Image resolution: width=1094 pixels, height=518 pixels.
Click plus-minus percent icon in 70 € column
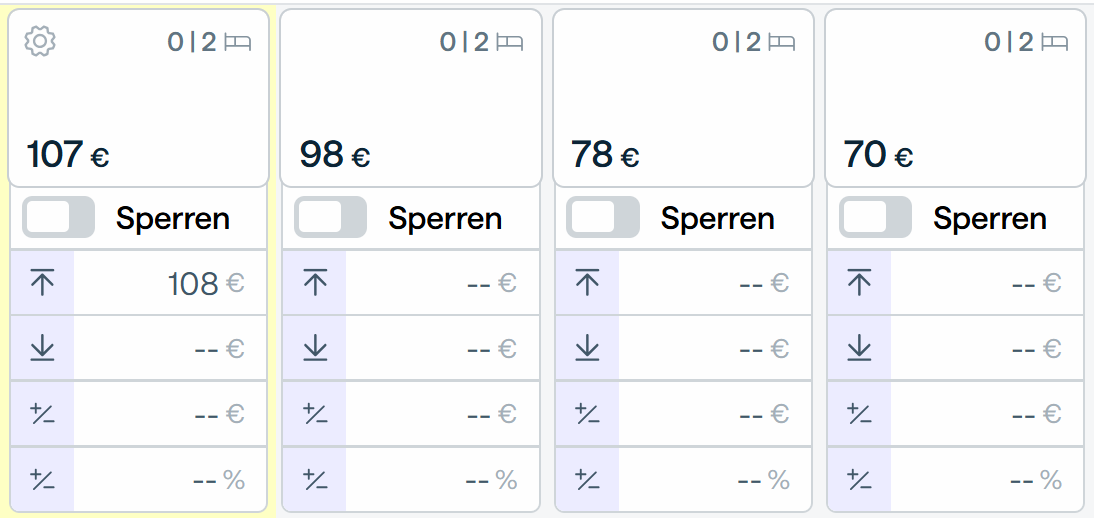tap(860, 480)
